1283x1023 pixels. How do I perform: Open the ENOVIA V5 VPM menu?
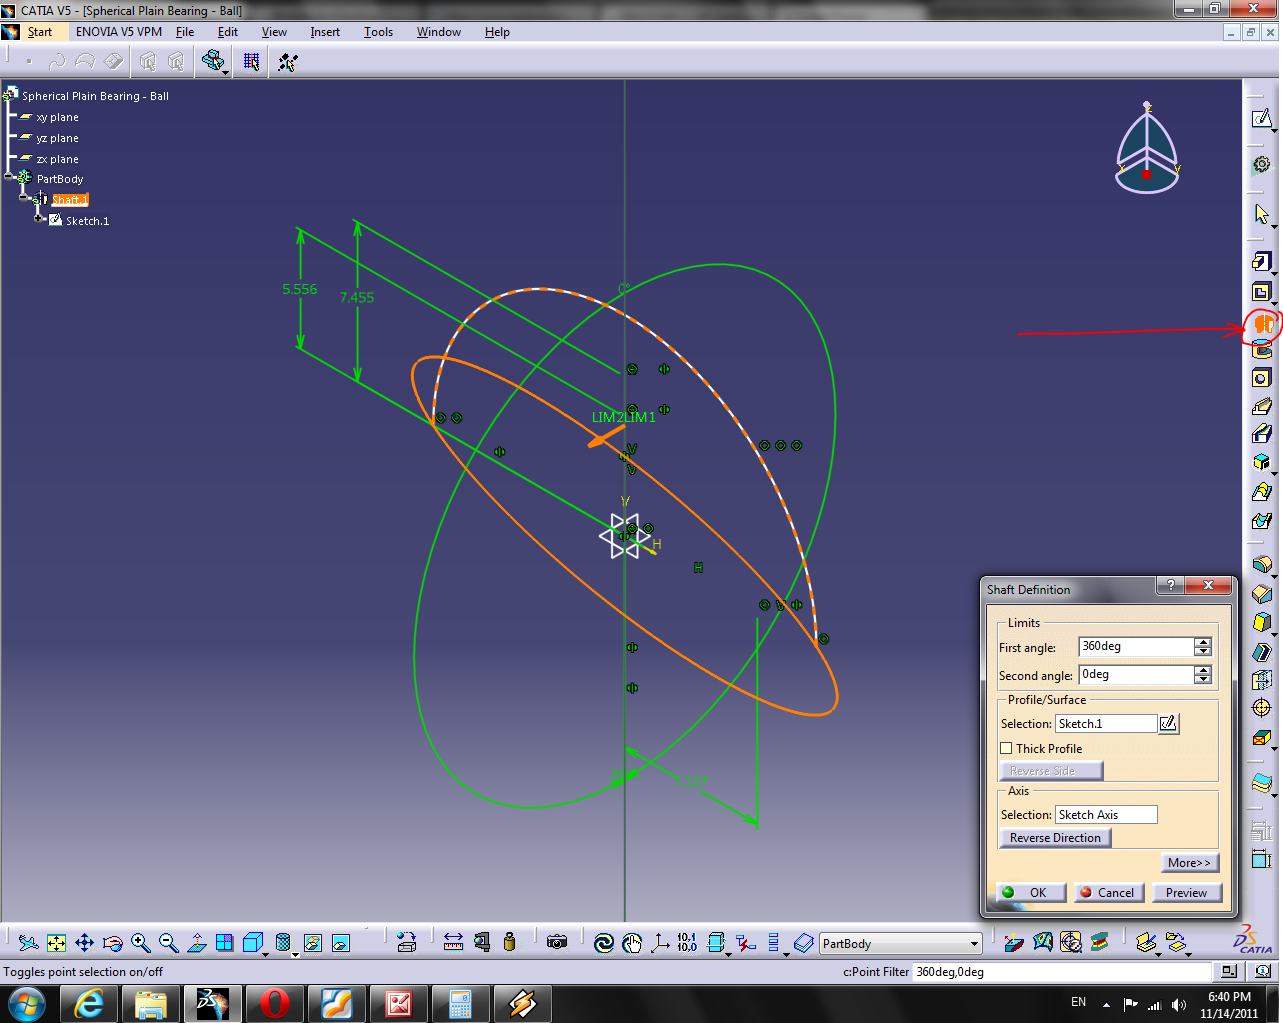tap(119, 32)
